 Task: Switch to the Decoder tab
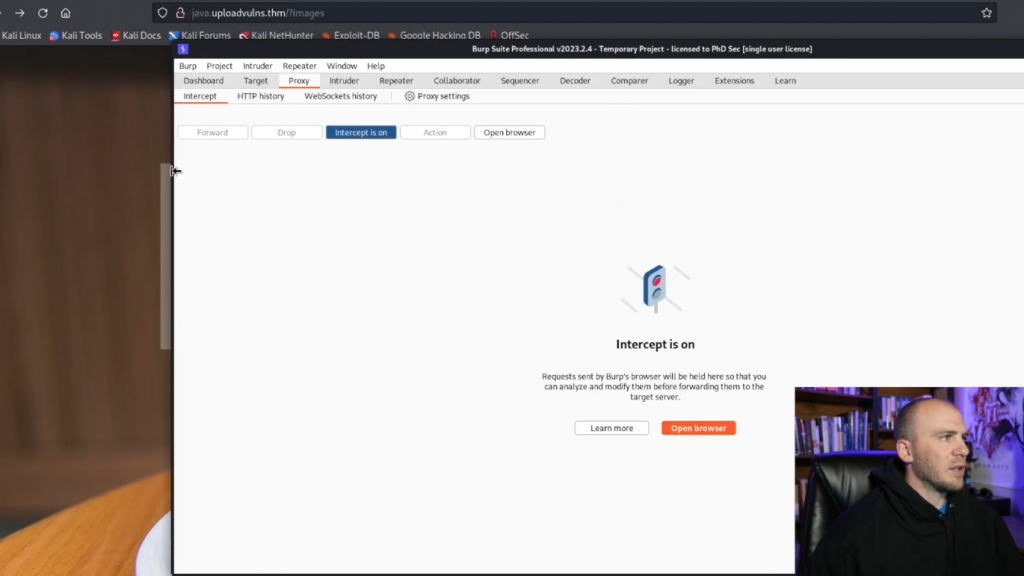tap(575, 81)
